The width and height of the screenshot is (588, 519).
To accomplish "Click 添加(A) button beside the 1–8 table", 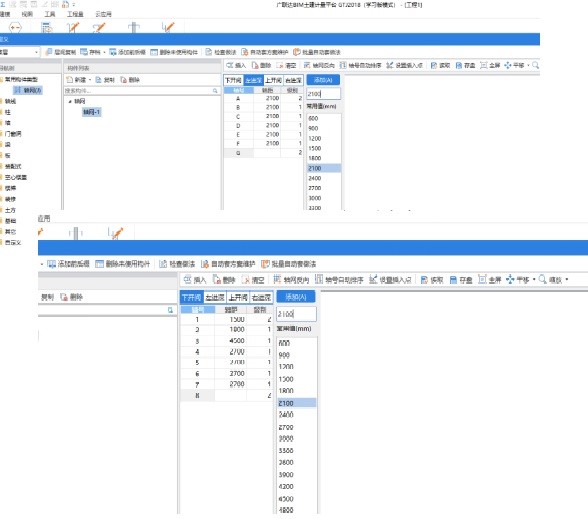I will point(296,297).
